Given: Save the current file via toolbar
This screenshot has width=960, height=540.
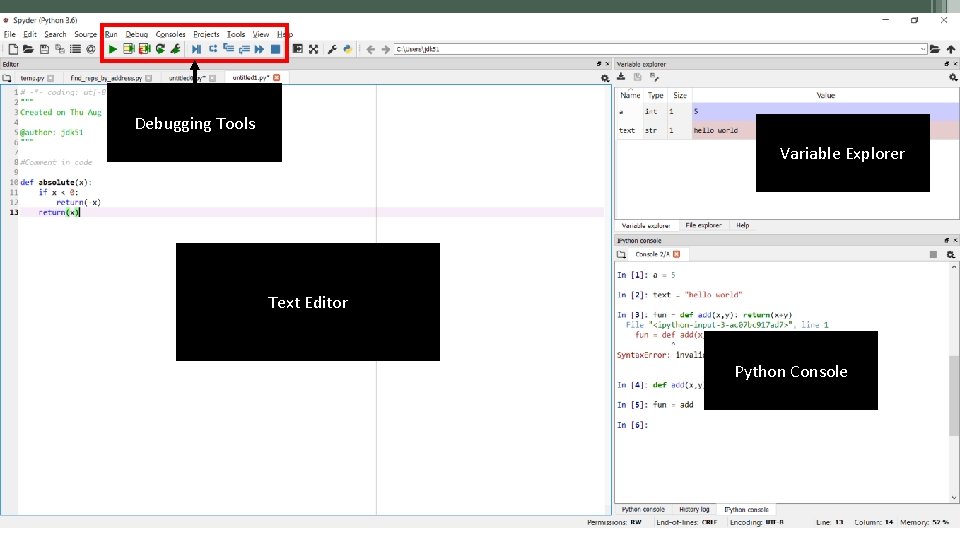Looking at the screenshot, I should click(44, 49).
